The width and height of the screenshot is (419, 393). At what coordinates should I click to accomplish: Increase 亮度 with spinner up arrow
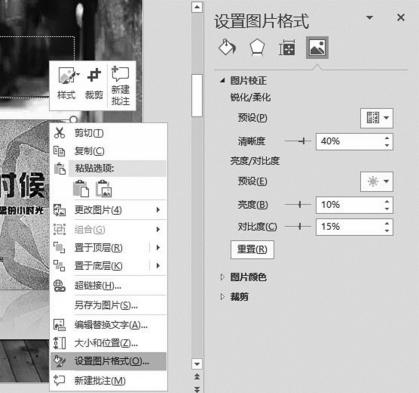pyautogui.click(x=387, y=201)
